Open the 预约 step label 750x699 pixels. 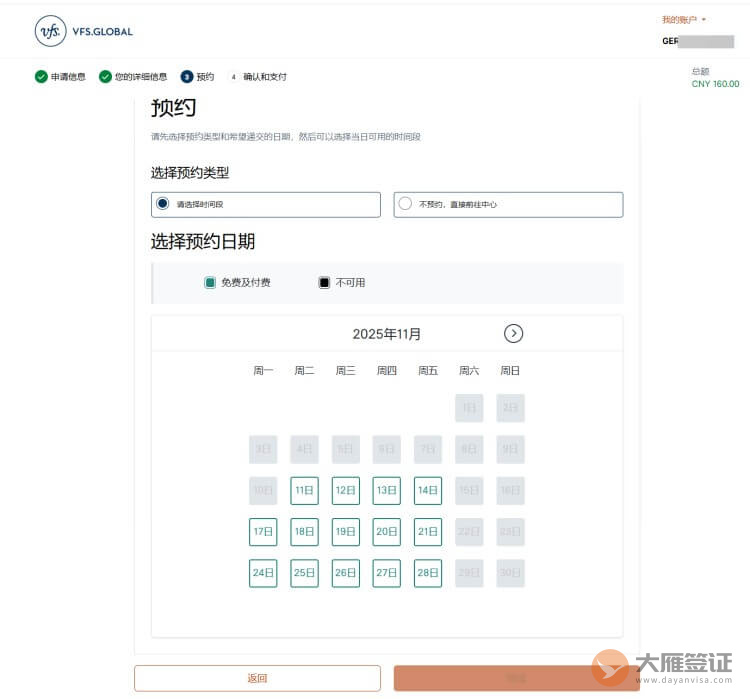pyautogui.click(x=205, y=77)
